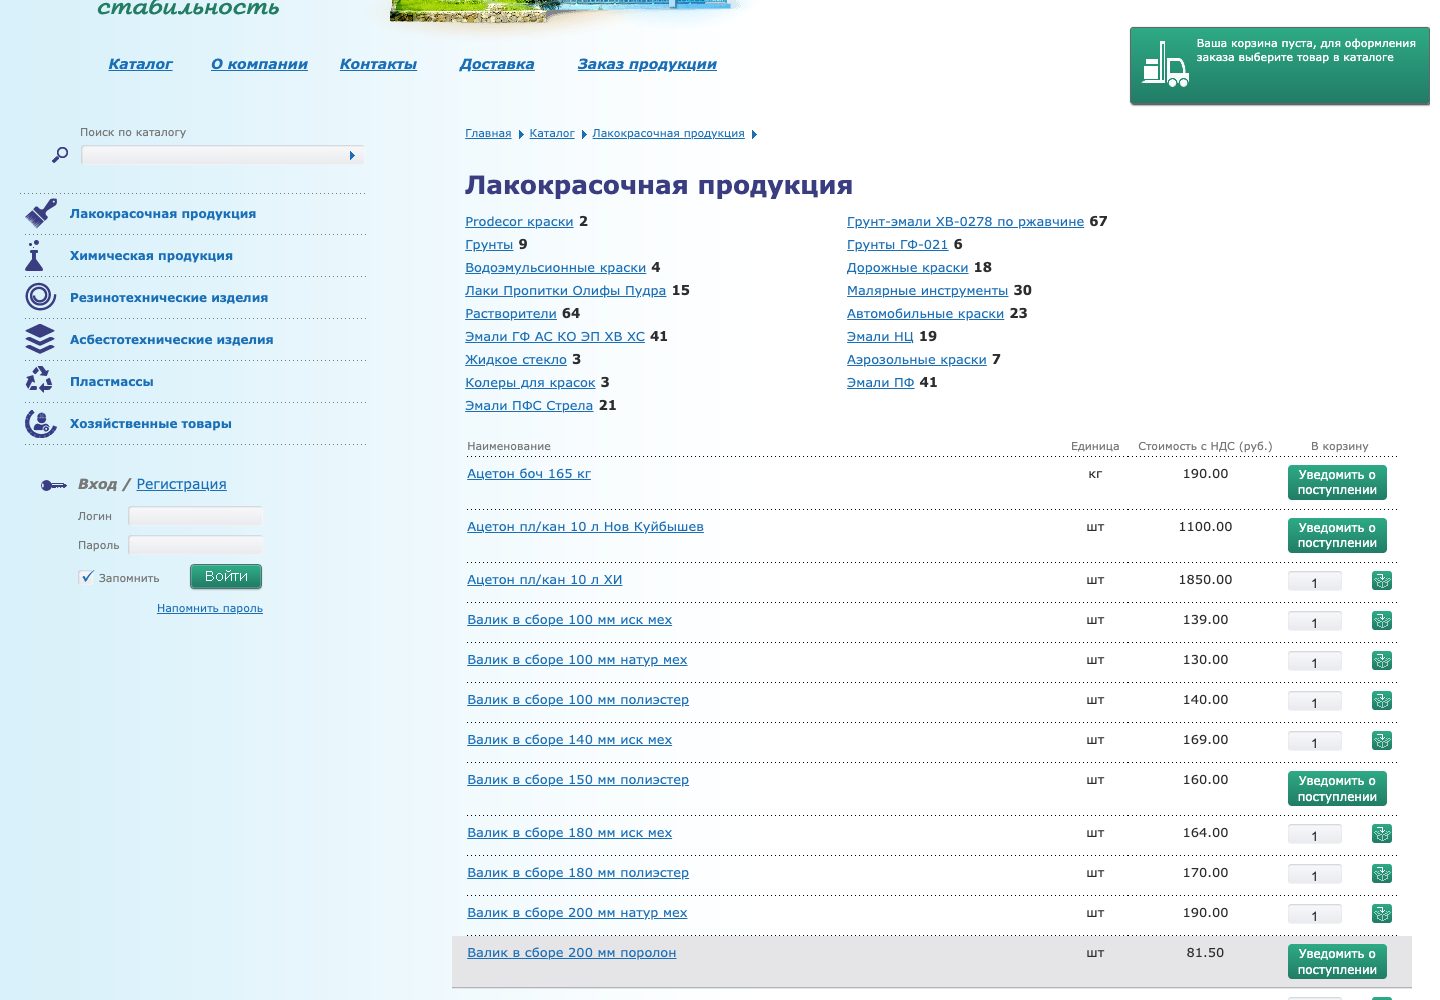Click the search submit arrow

coord(352,155)
